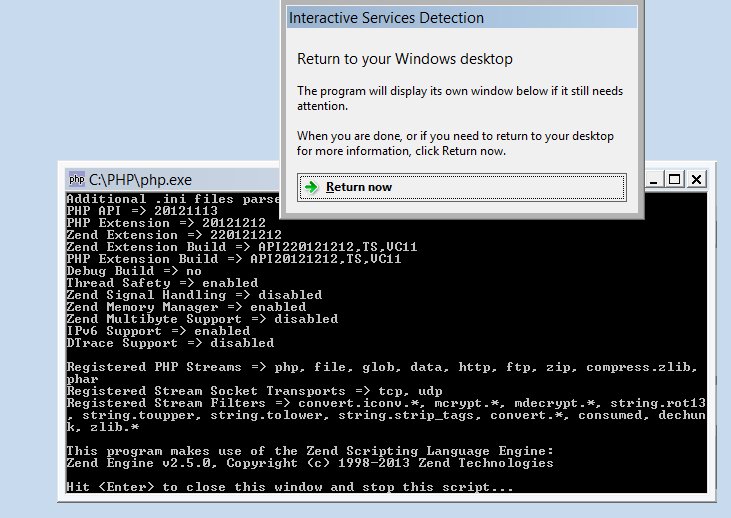Click the Interactive Services Detection title bar
The height and width of the screenshot is (518, 731).
(x=462, y=18)
